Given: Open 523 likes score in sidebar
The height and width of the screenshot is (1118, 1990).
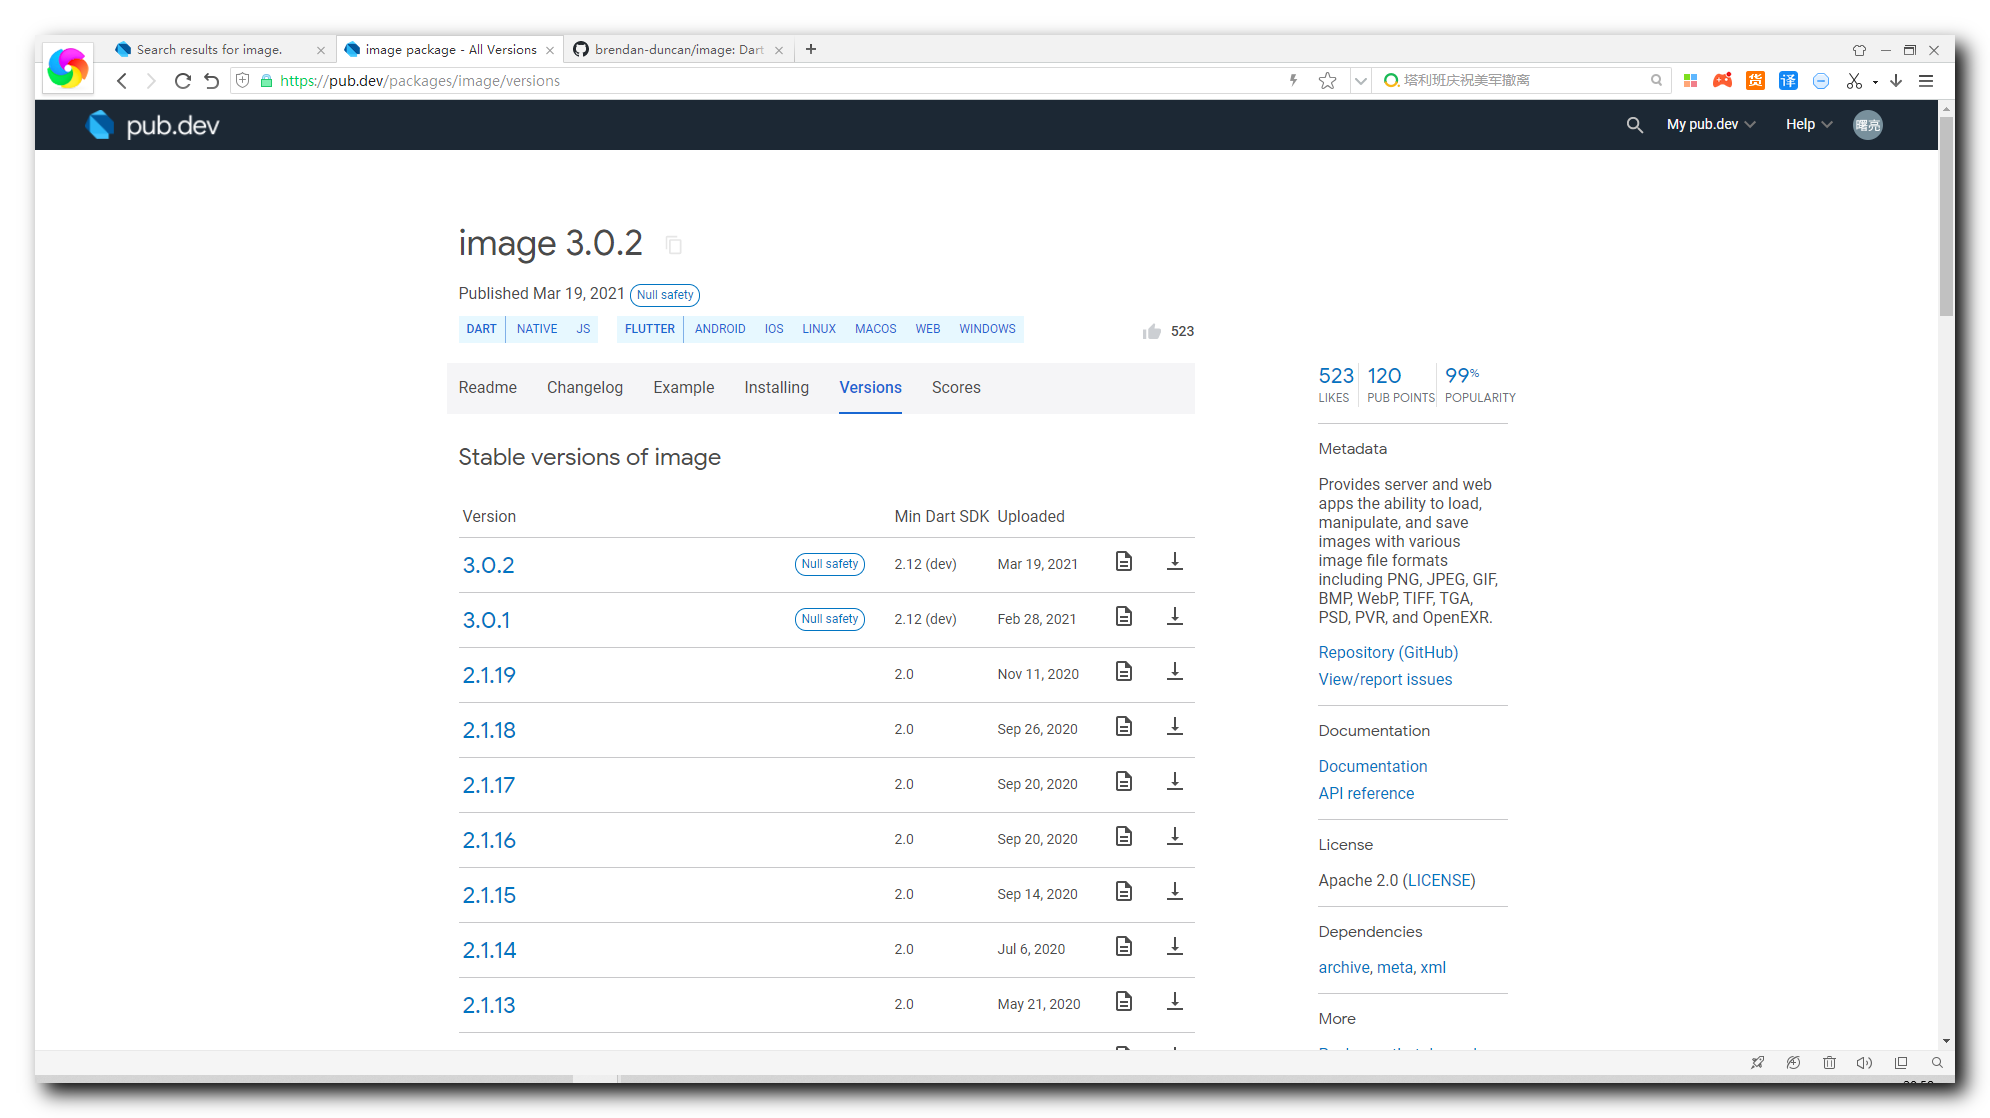Looking at the screenshot, I should 1335,384.
